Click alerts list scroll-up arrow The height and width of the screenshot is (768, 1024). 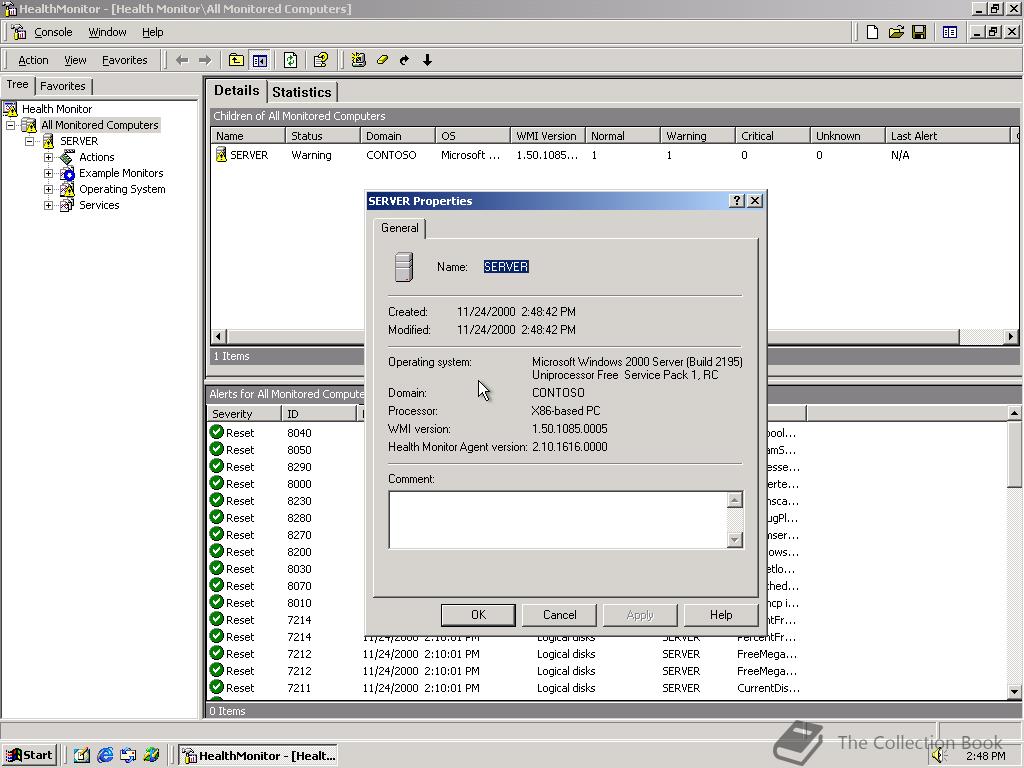(1014, 413)
